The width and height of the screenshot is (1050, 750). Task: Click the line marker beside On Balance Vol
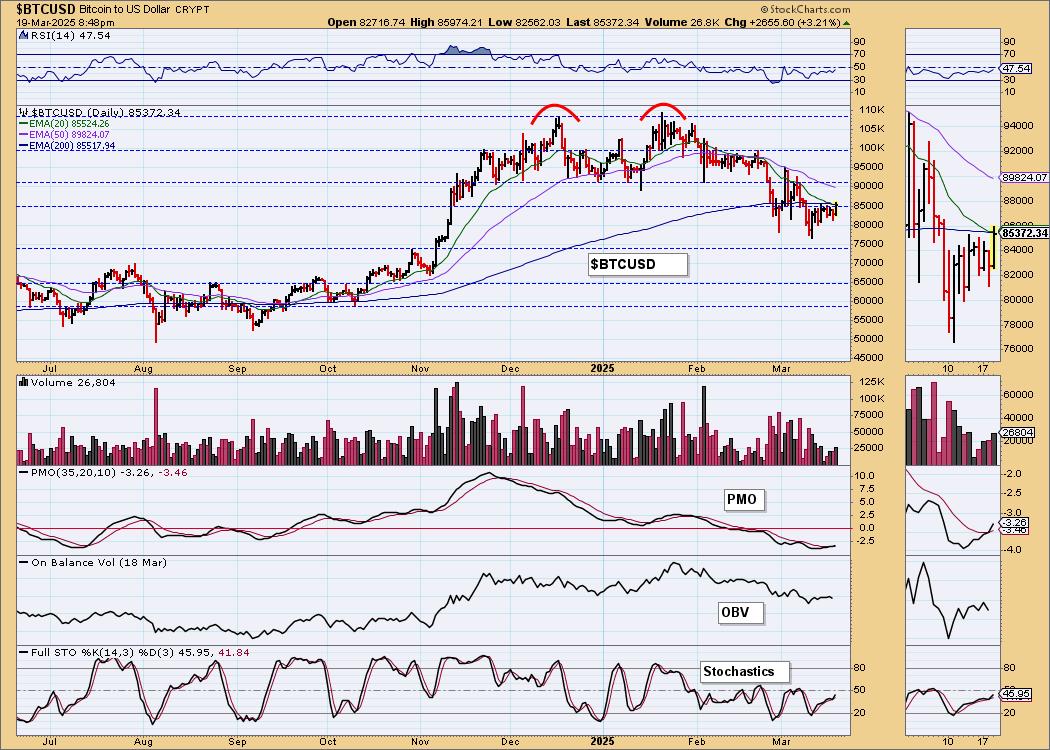point(24,562)
